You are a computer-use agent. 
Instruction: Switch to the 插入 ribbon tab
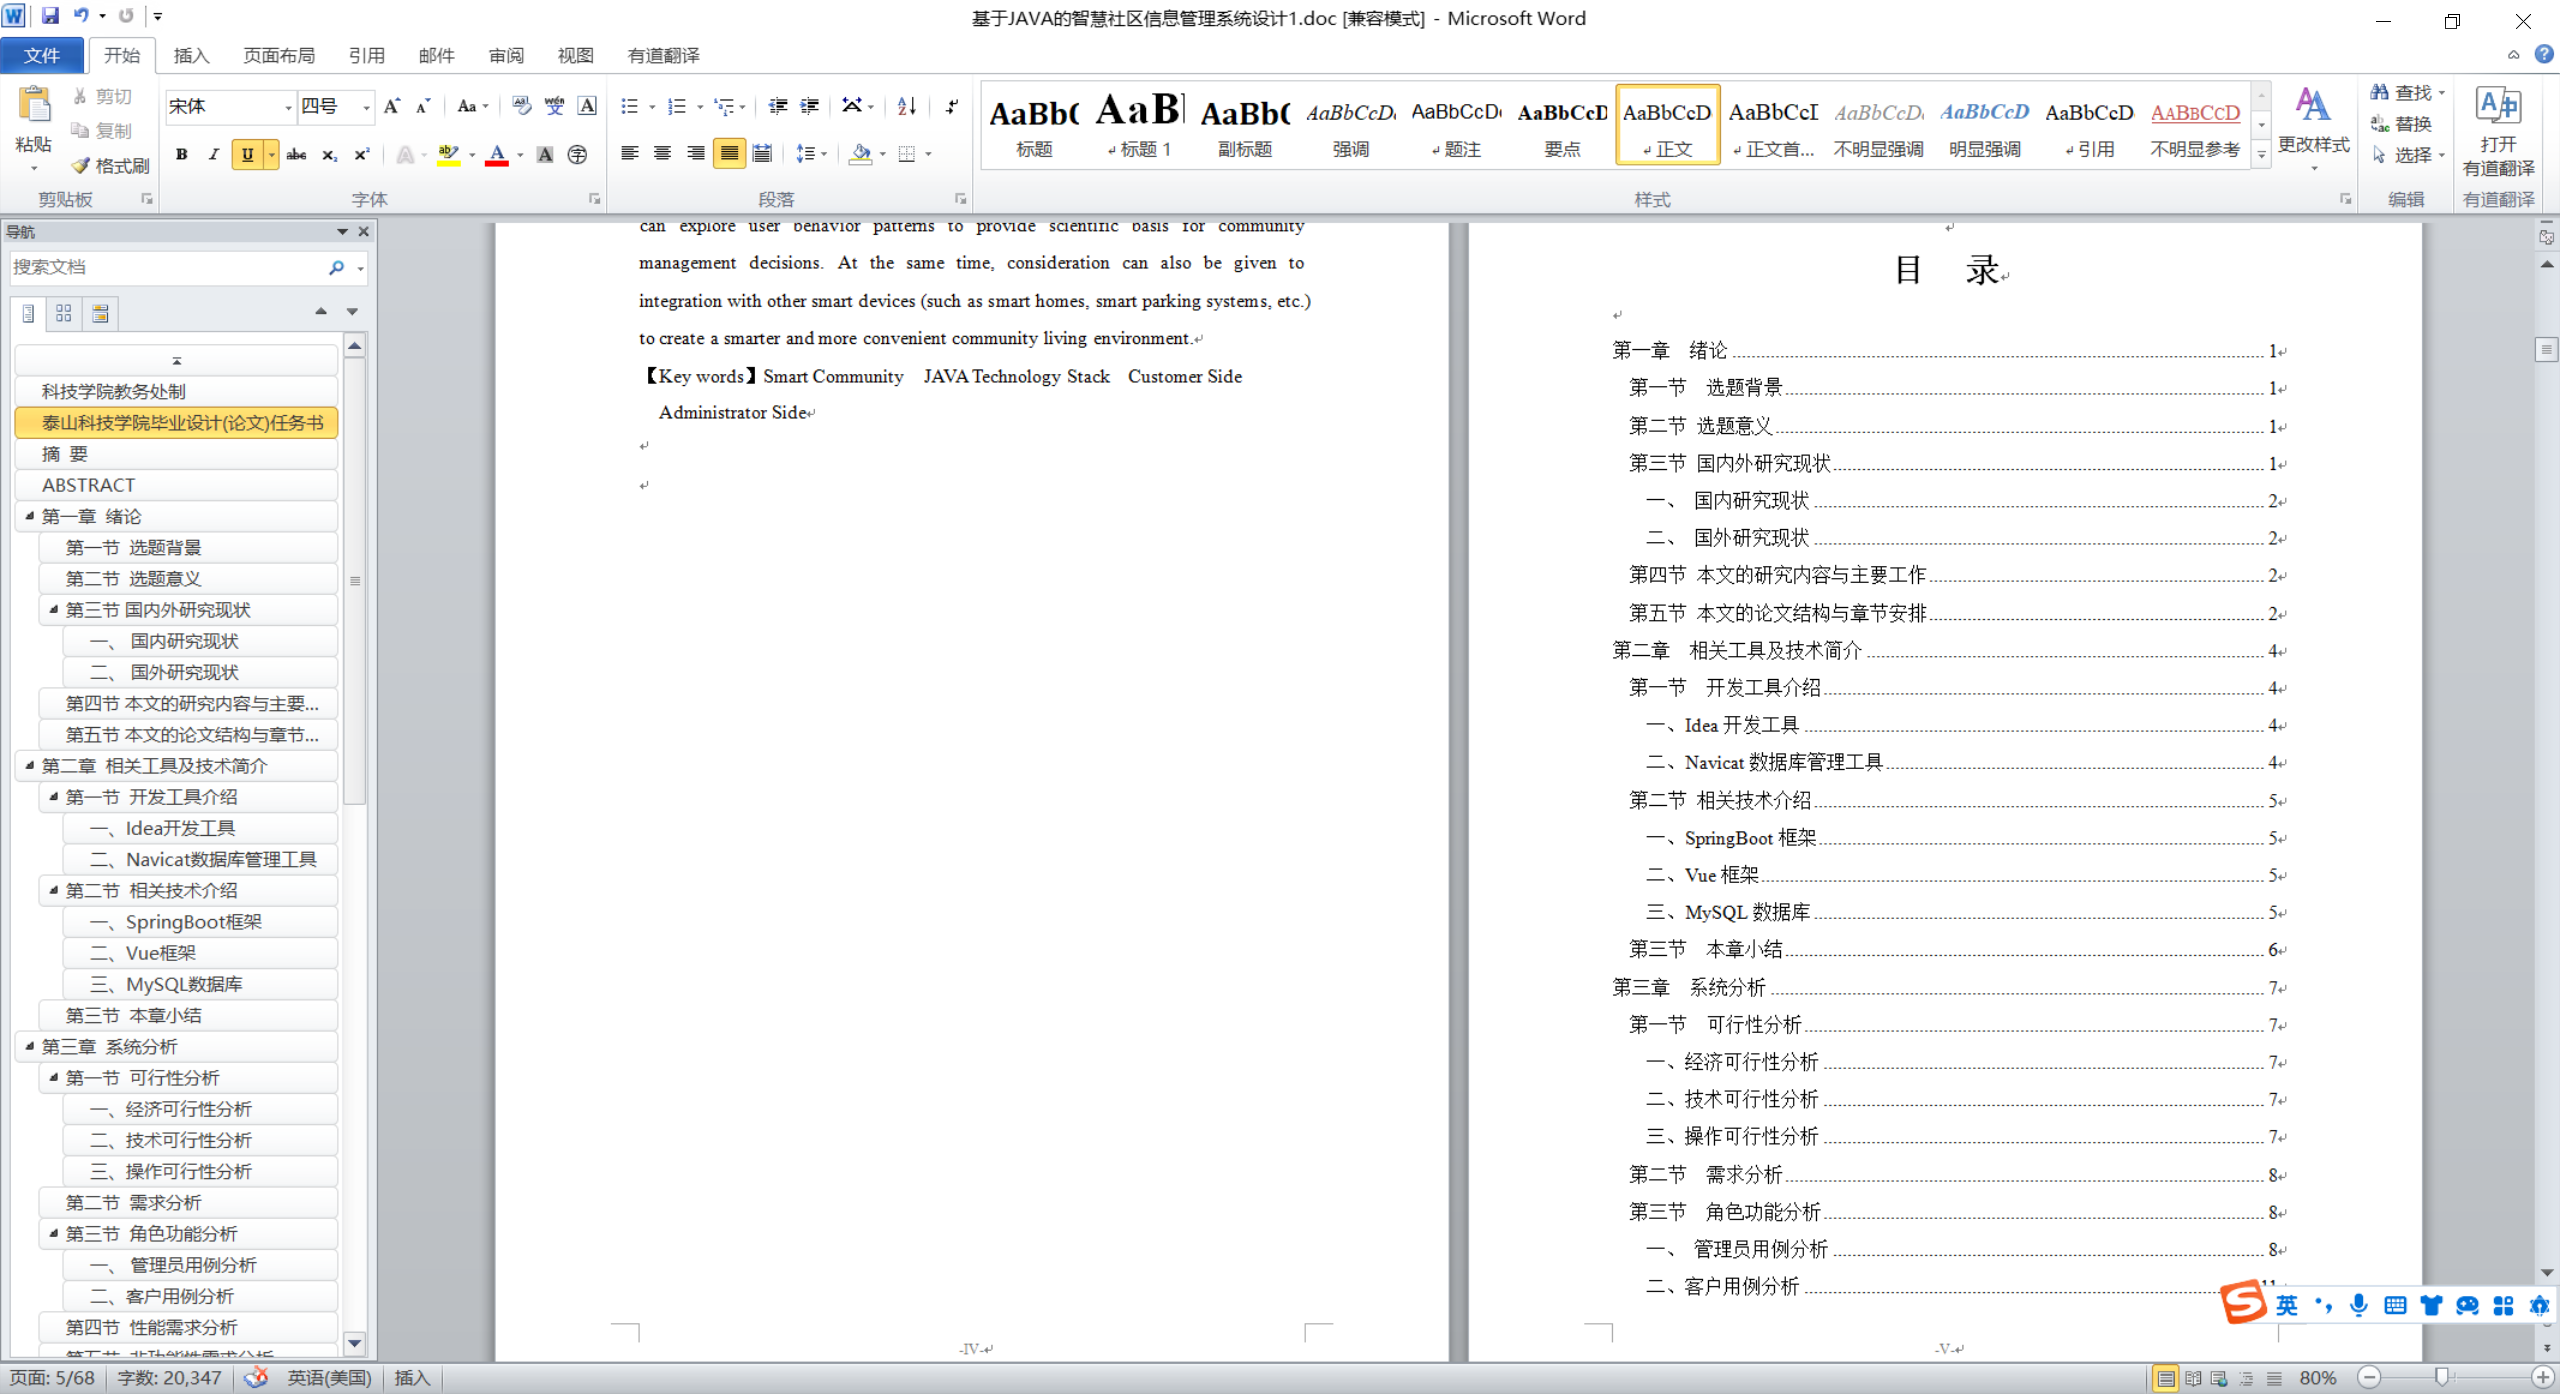[x=191, y=55]
